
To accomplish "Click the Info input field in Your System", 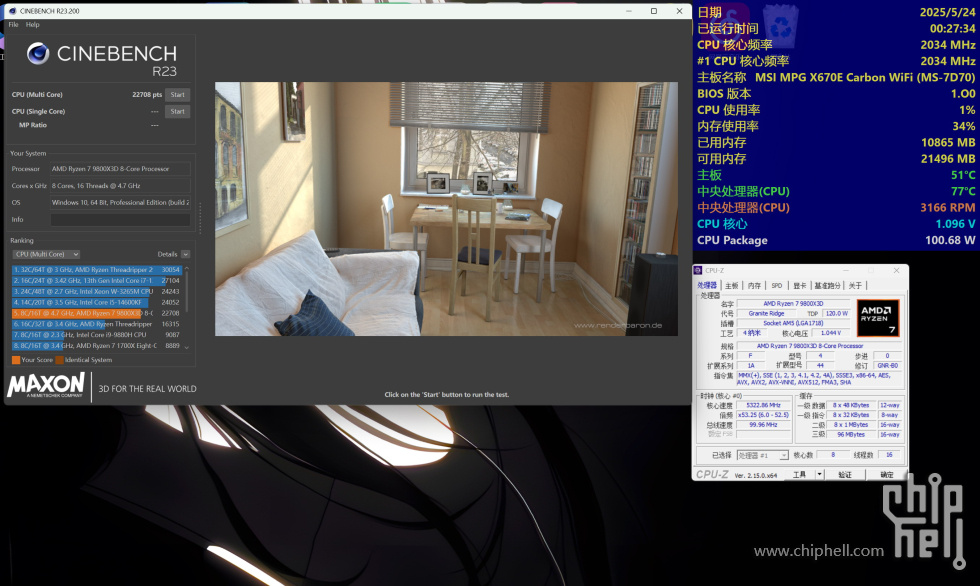I will 120,219.
